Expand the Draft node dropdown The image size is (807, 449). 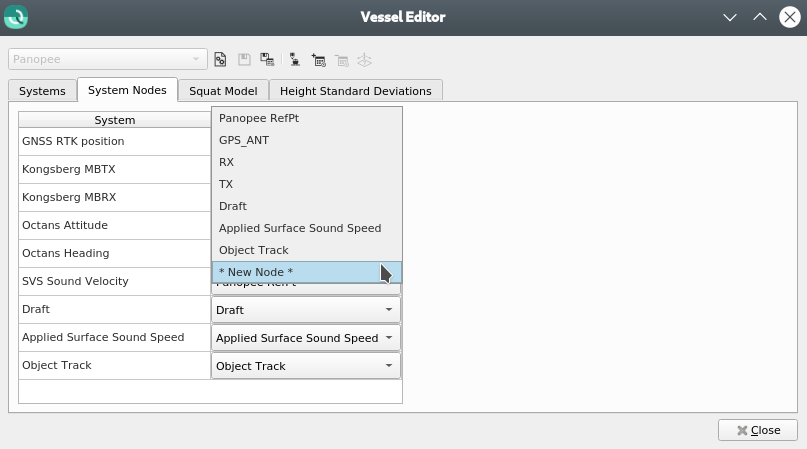pyautogui.click(x=306, y=310)
